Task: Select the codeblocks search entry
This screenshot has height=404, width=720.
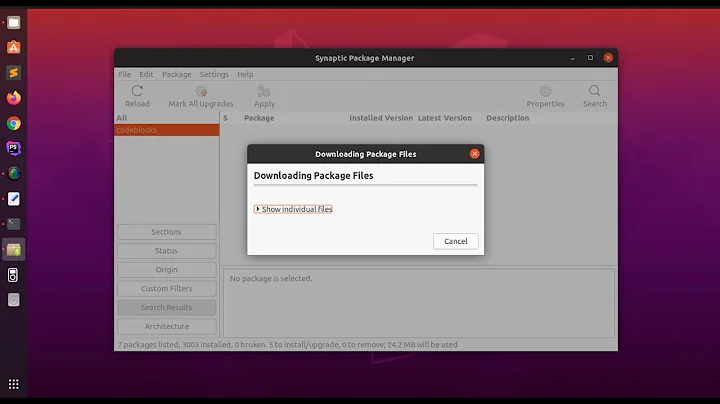Action: tap(167, 130)
